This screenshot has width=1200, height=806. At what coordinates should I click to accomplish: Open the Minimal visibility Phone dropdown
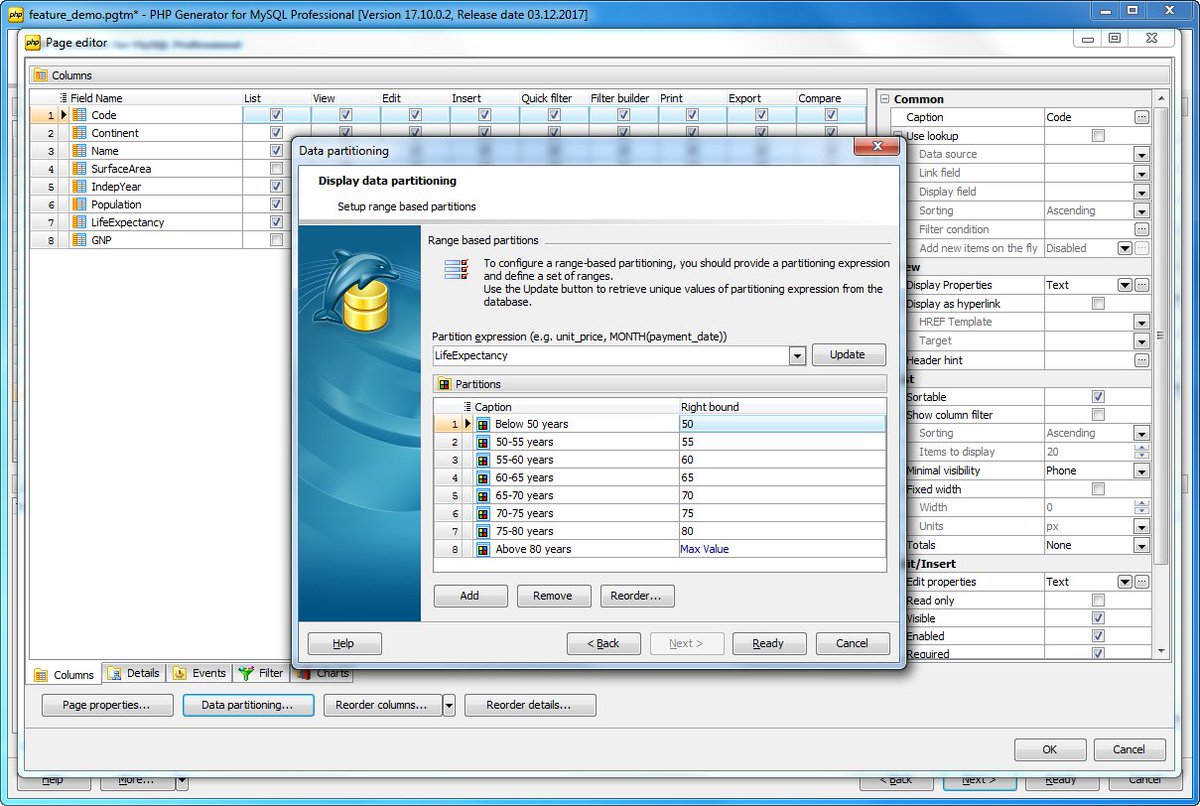pos(1141,471)
